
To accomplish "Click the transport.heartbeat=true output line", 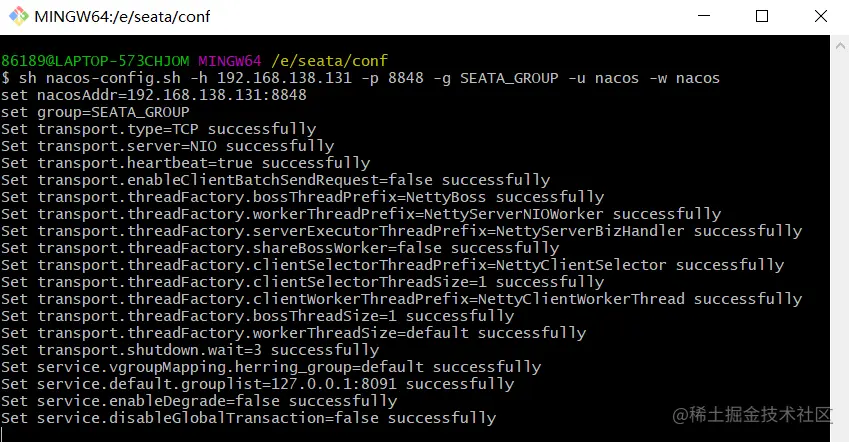I will tap(186, 163).
